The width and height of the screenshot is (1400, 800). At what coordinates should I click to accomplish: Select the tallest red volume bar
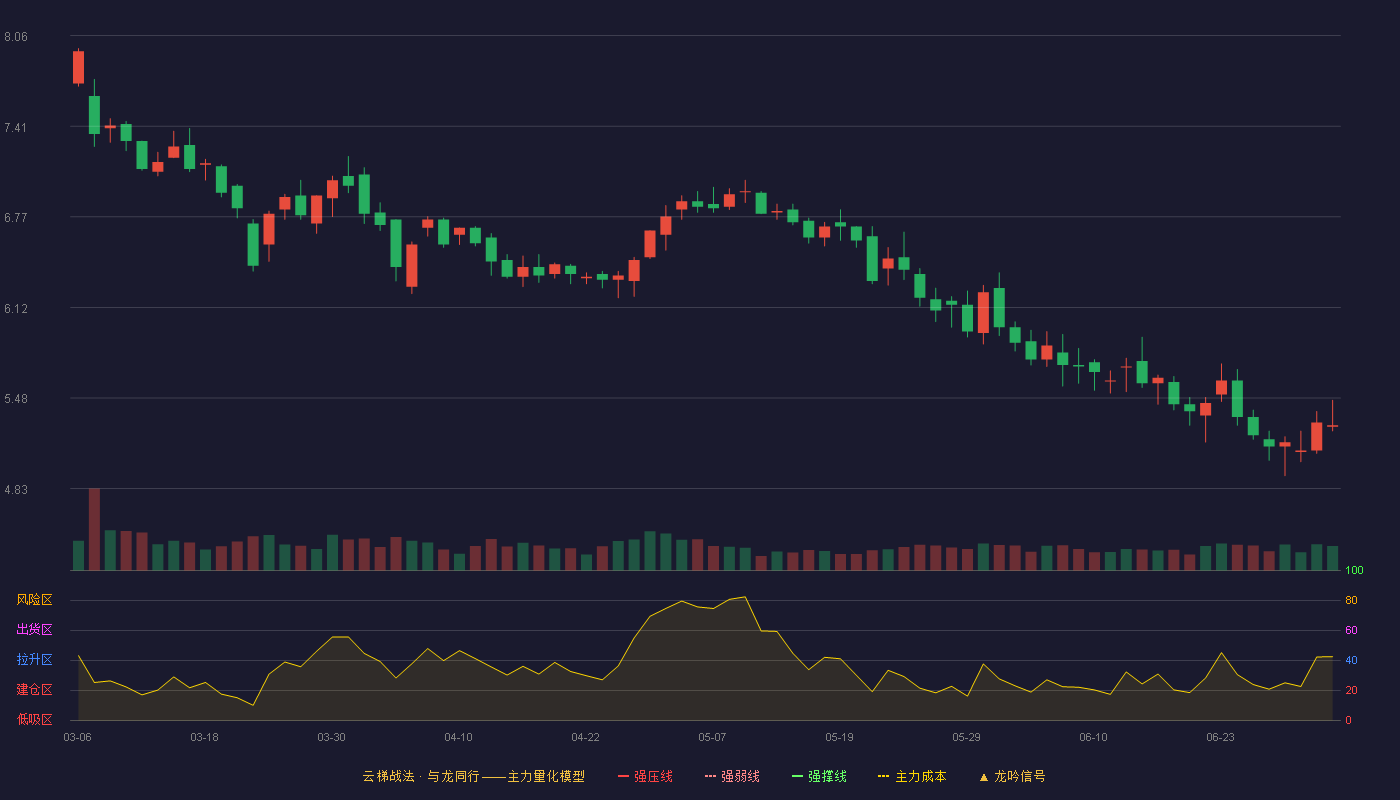point(94,529)
